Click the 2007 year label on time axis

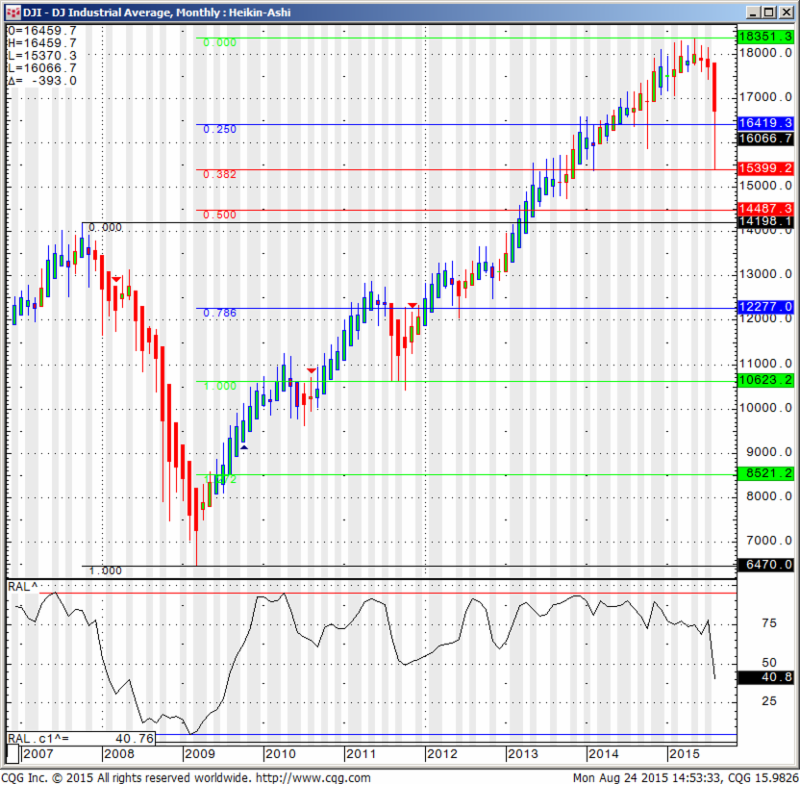click(x=38, y=754)
